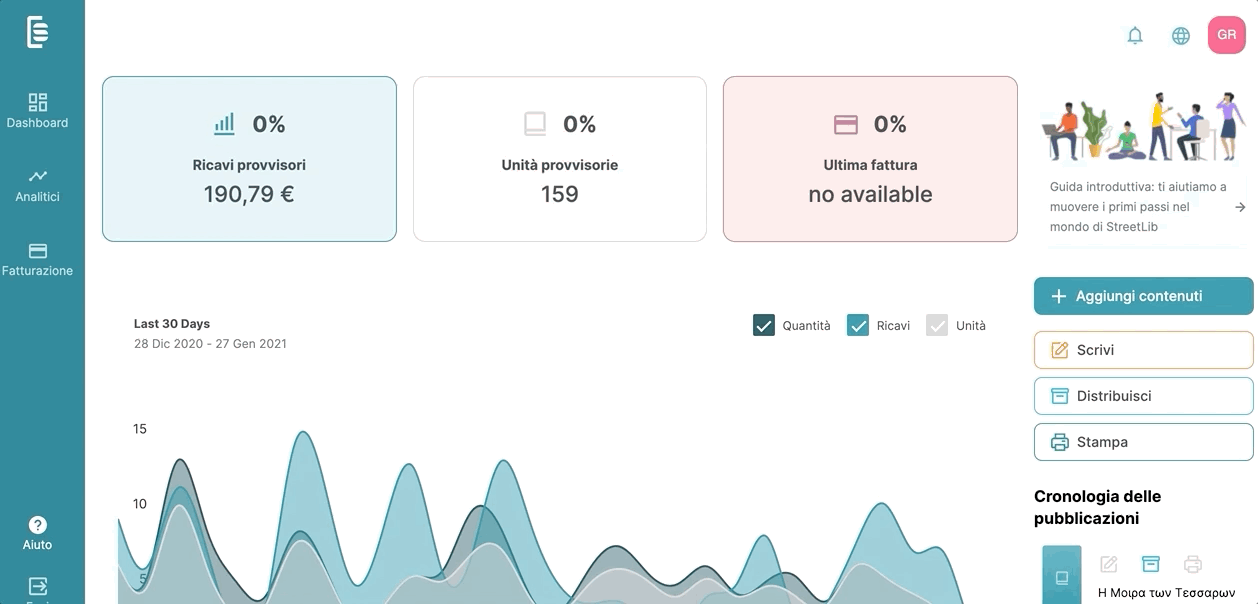
Task: Open the notifications bell icon
Action: pyautogui.click(x=1135, y=36)
